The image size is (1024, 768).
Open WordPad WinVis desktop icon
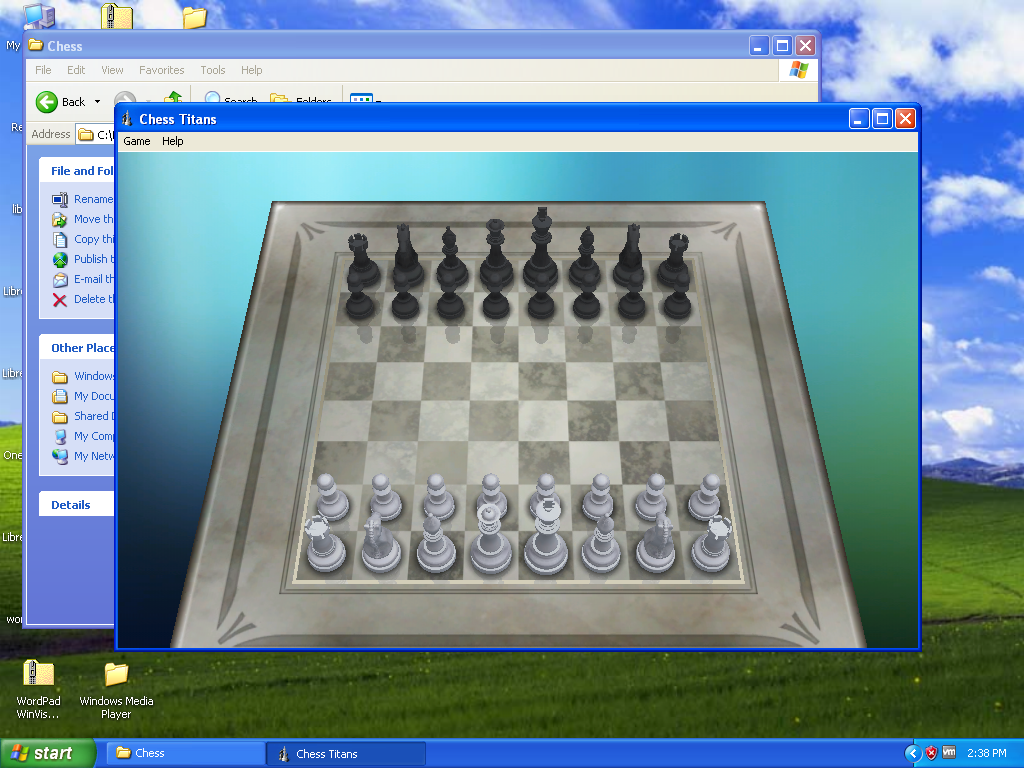click(x=38, y=689)
